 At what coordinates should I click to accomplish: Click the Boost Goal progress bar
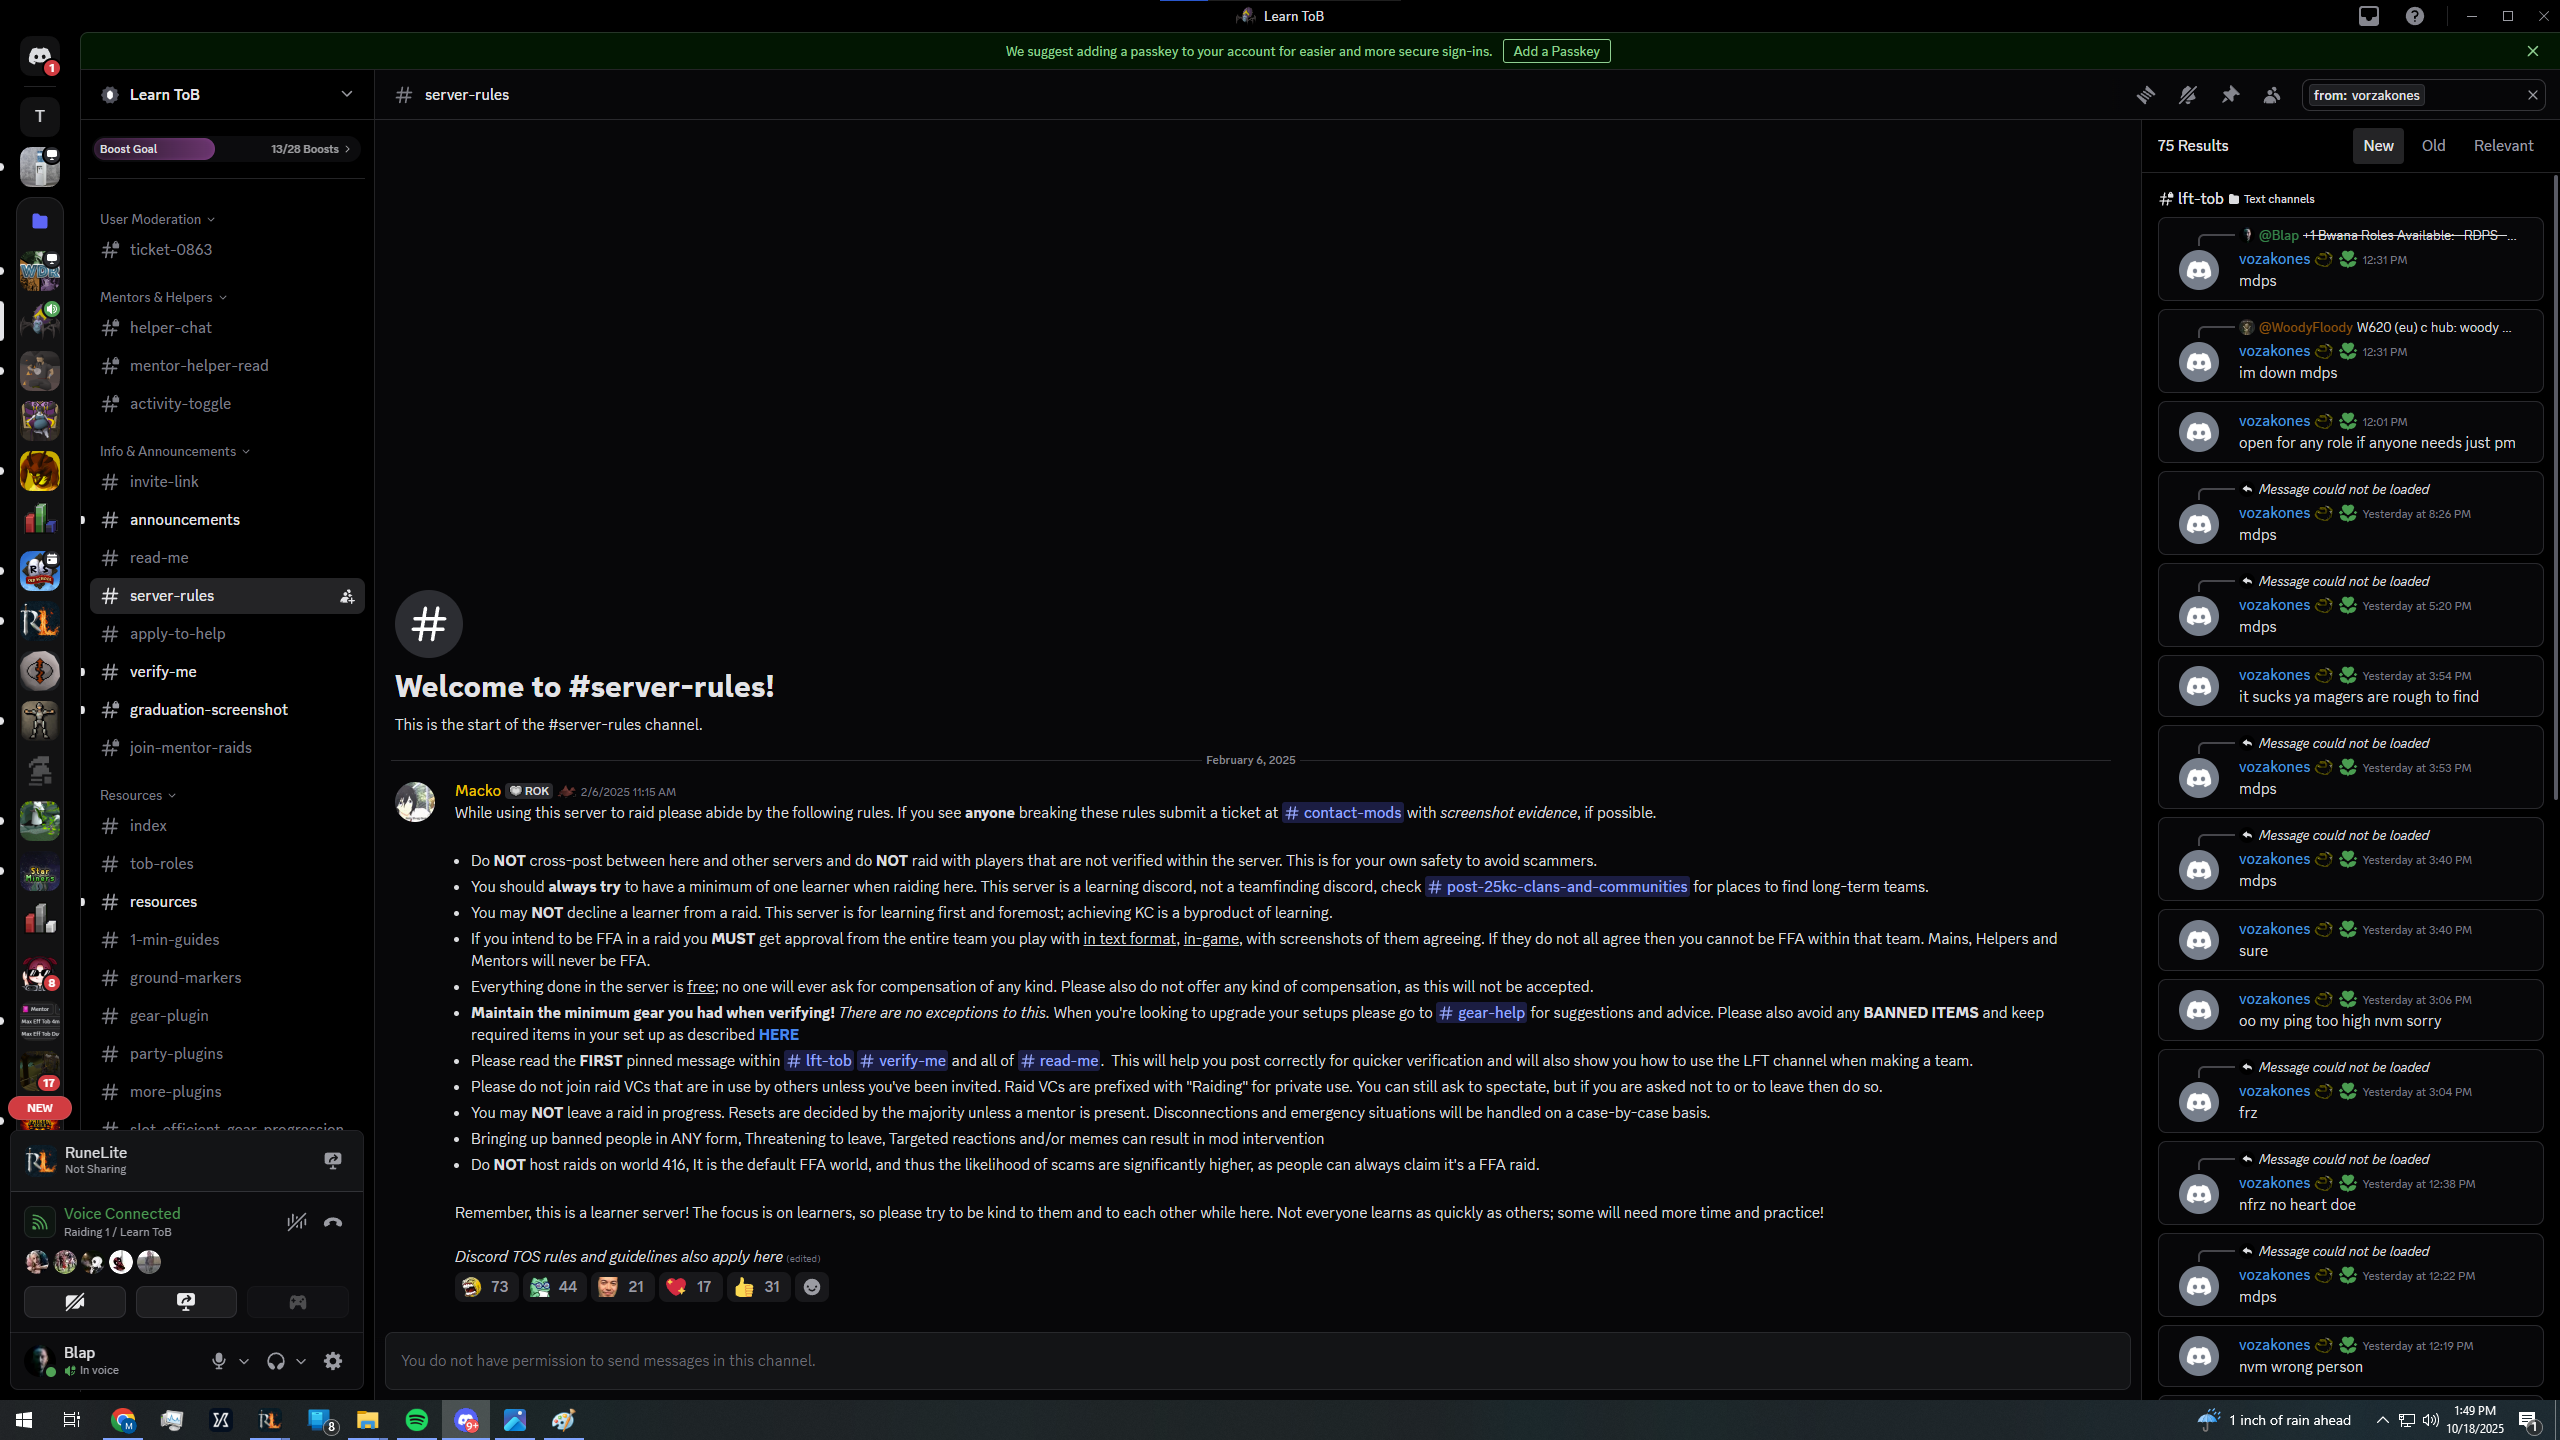point(226,149)
